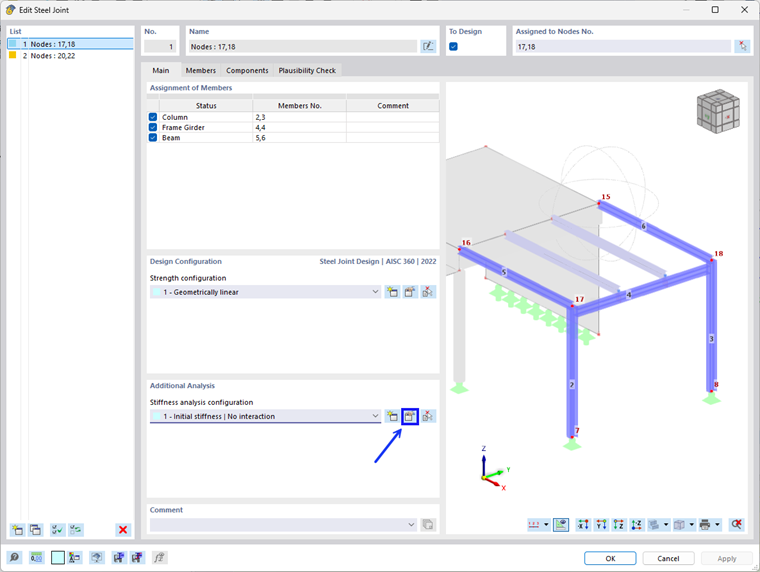Delete selected joint with red X
The image size is (760, 572).
(123, 530)
